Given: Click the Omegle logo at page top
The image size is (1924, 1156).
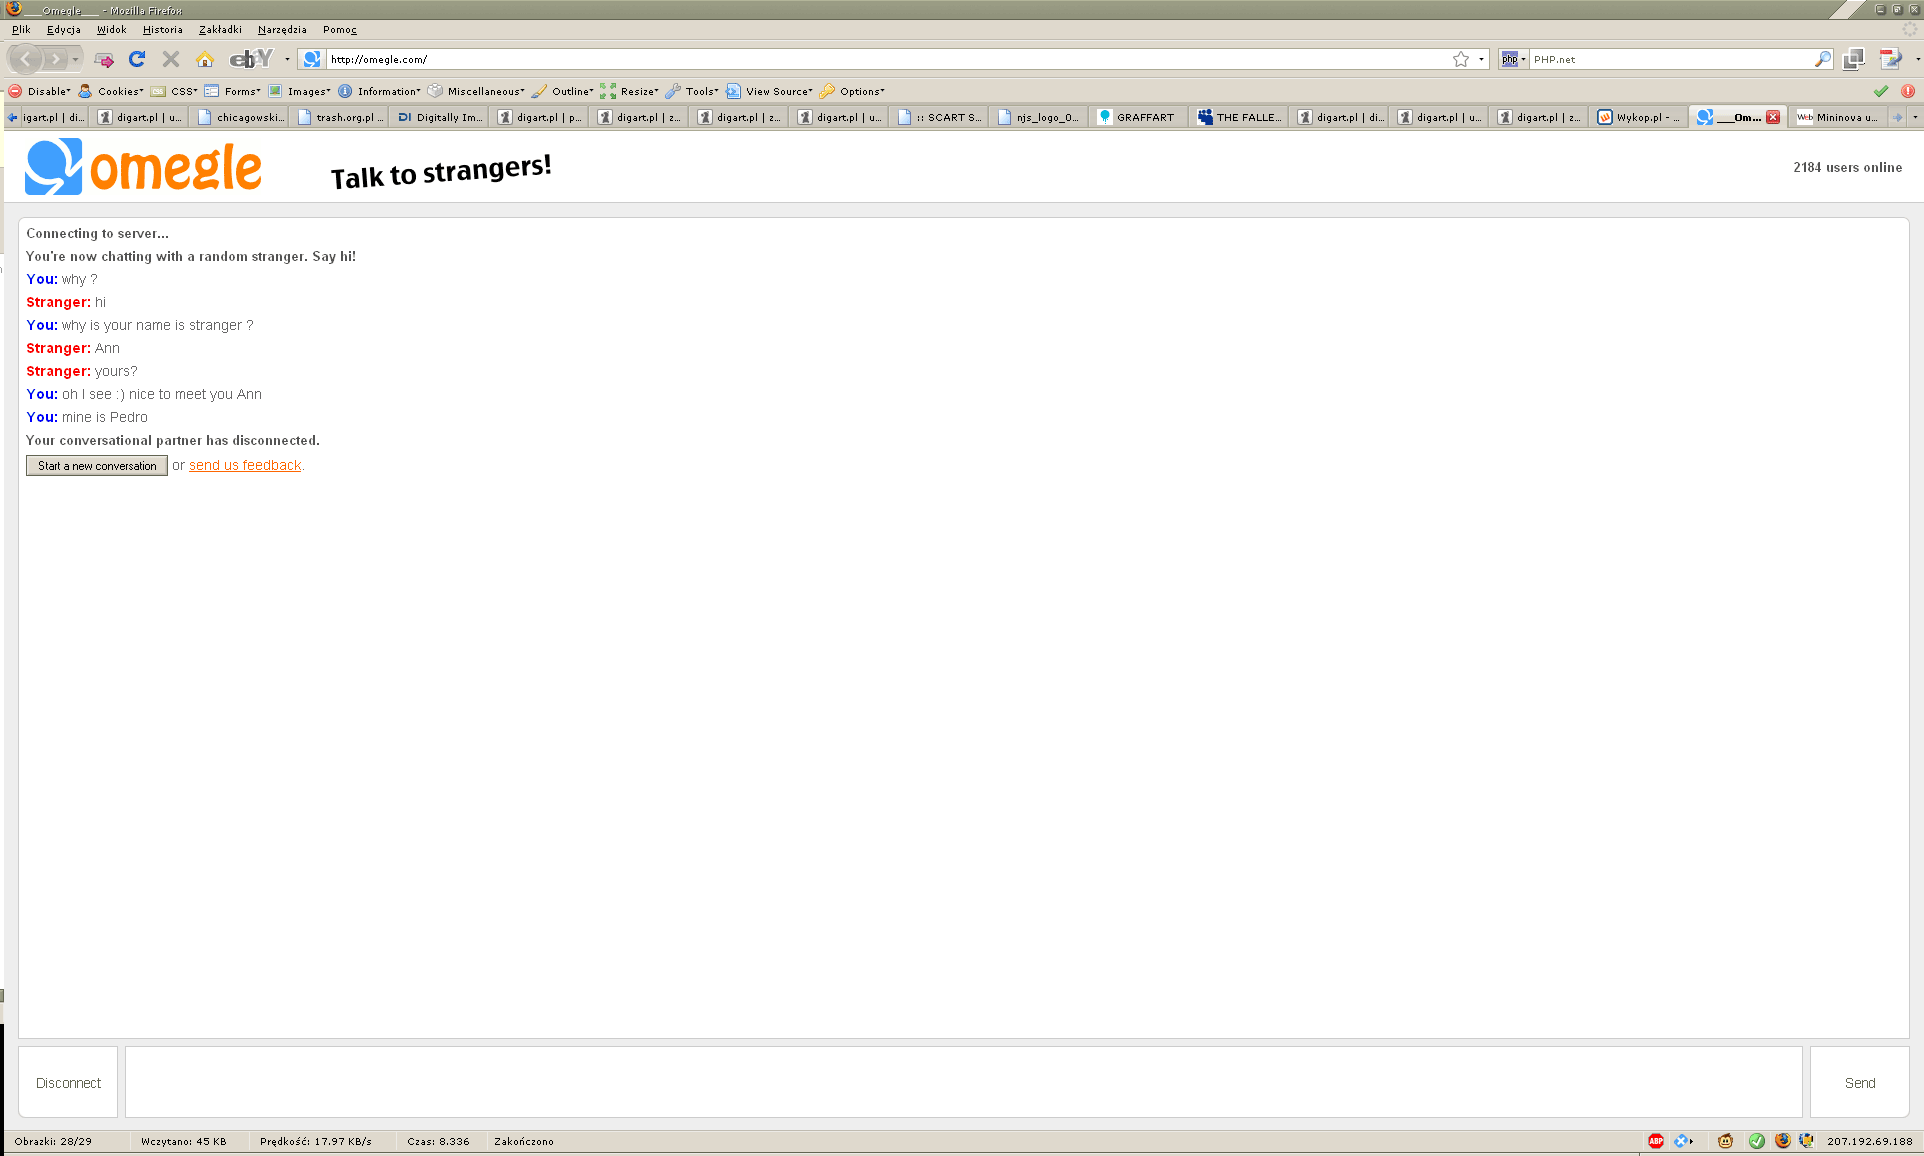Looking at the screenshot, I should click(143, 166).
